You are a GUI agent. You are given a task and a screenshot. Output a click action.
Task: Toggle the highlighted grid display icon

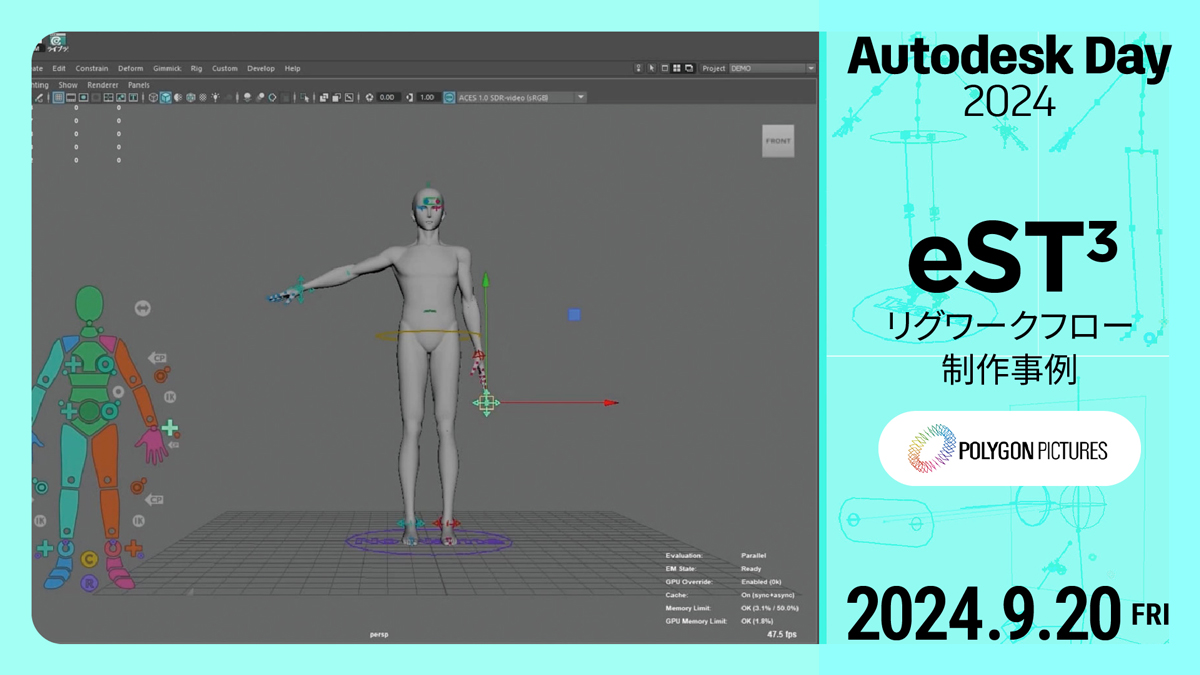pos(59,97)
